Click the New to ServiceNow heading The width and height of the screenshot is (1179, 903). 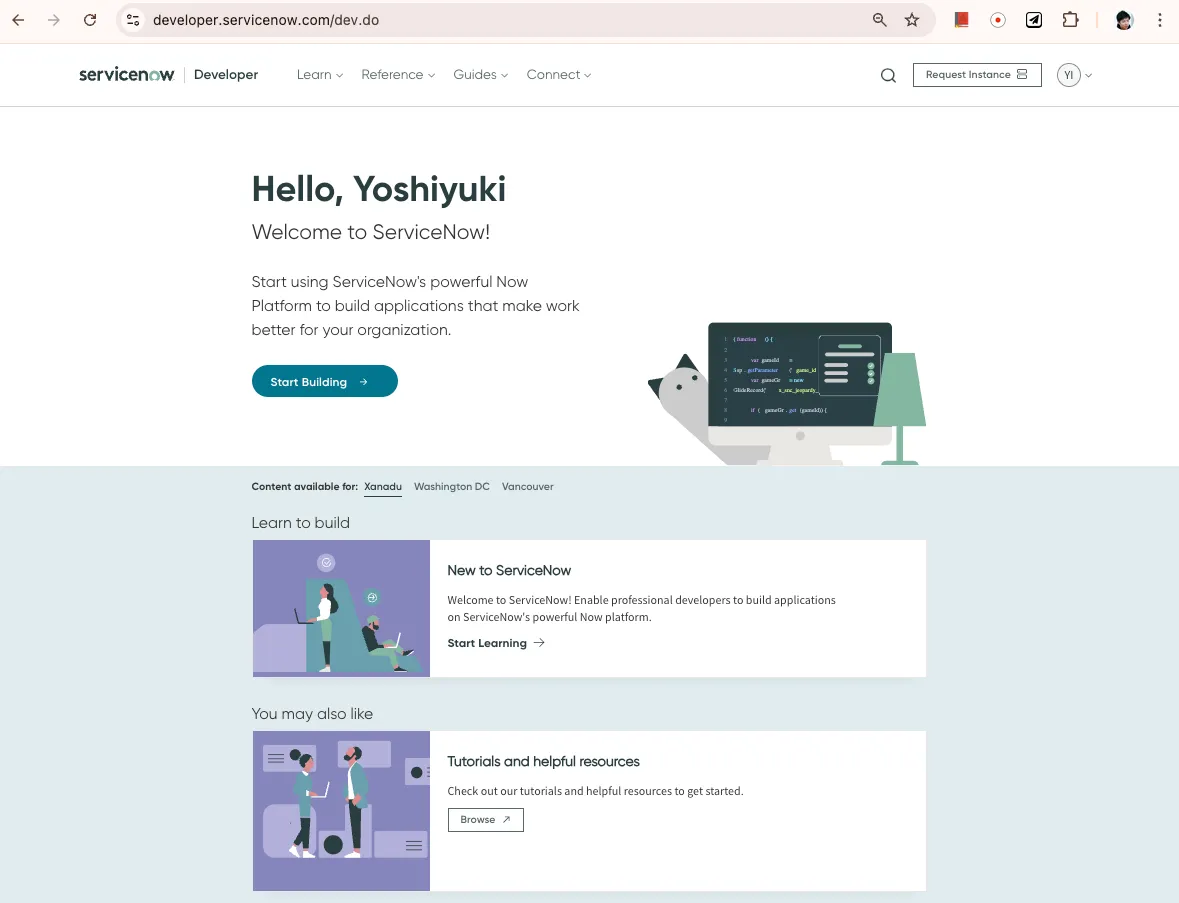[508, 570]
